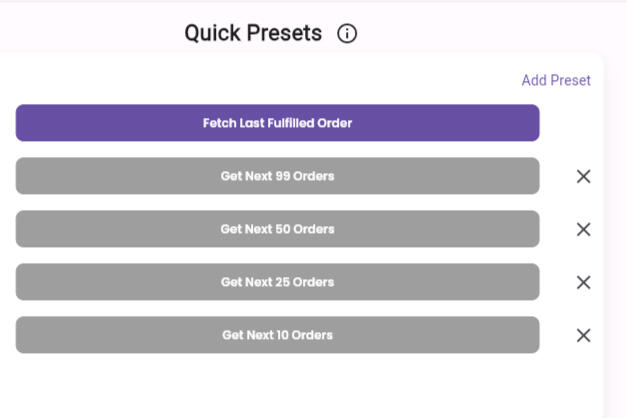Run the Get Next 50 Orders preset
627x418 pixels.
[277, 229]
